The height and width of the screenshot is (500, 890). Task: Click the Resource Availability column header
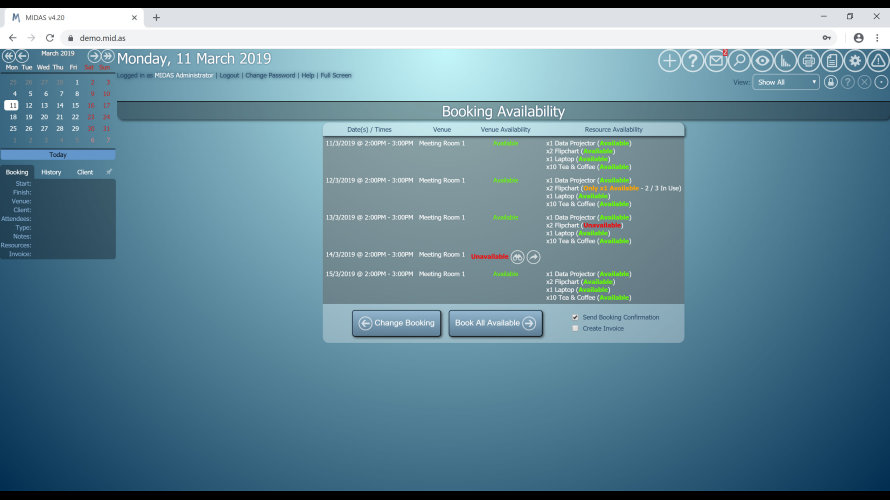pos(614,129)
